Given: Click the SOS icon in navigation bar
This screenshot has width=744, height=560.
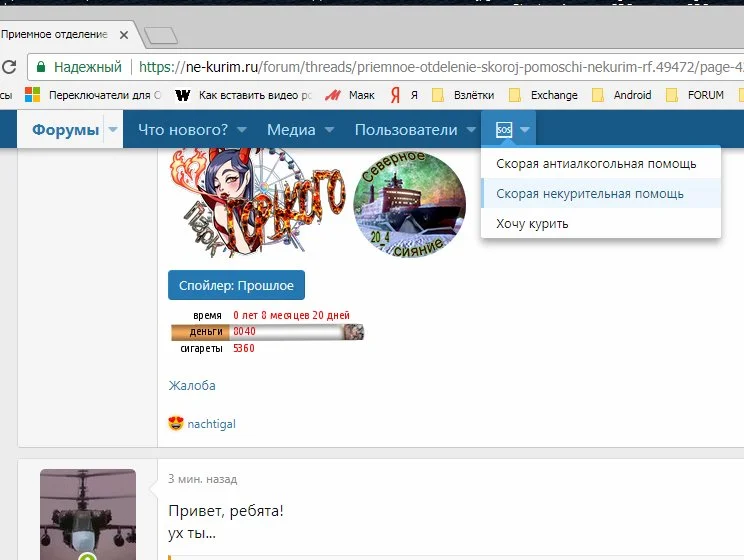Looking at the screenshot, I should coord(503,130).
